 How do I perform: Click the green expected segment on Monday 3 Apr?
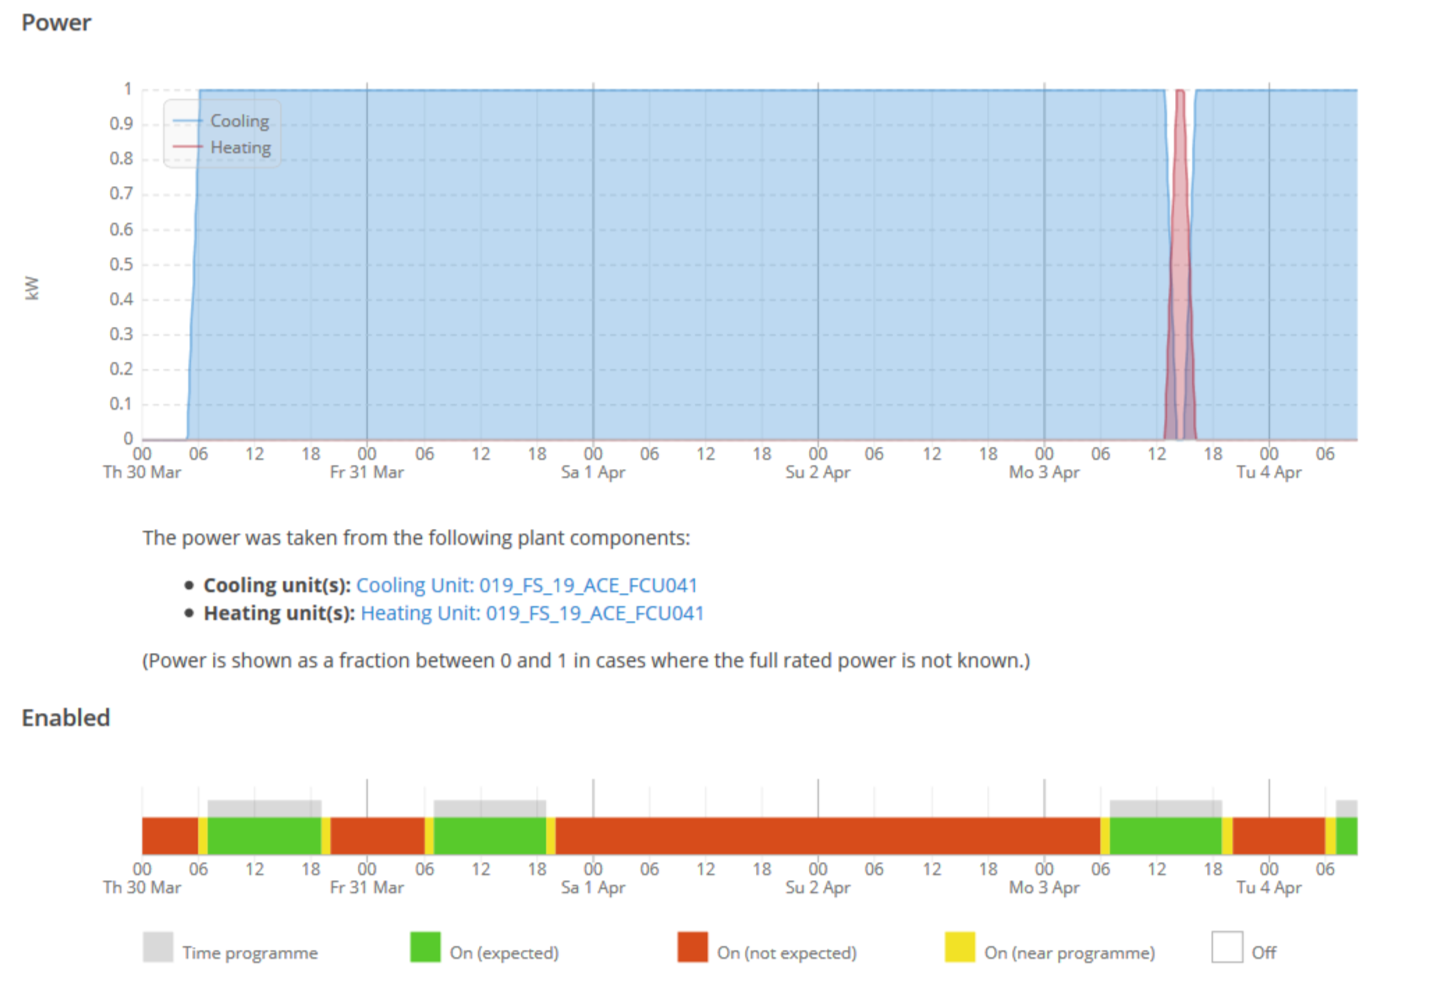tap(1166, 836)
